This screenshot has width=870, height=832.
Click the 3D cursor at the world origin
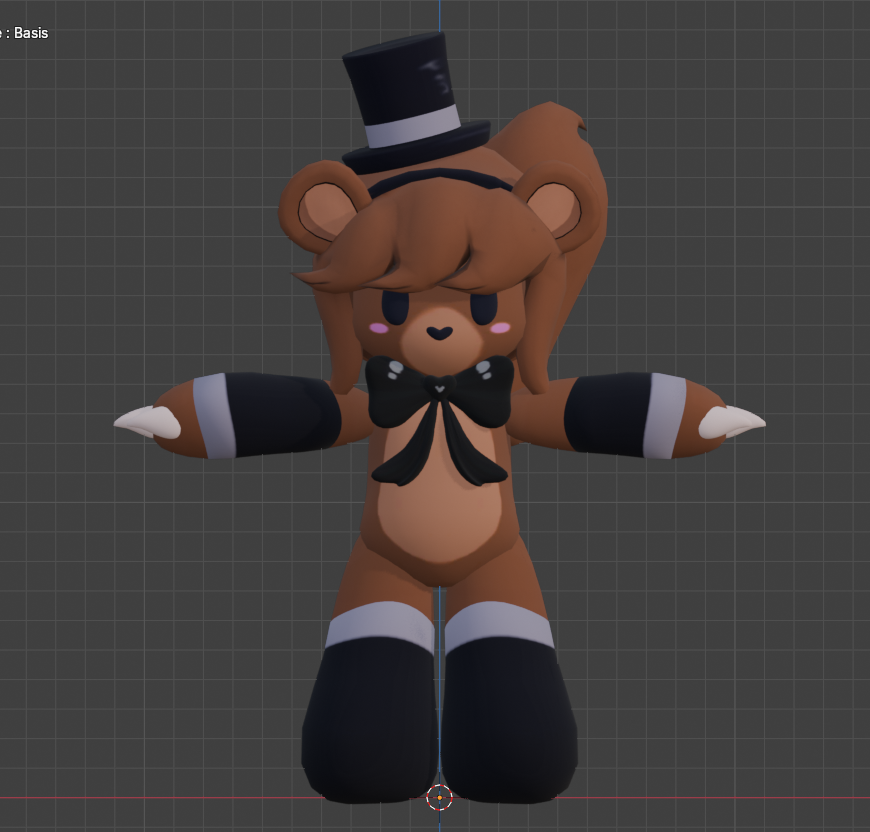click(x=439, y=798)
